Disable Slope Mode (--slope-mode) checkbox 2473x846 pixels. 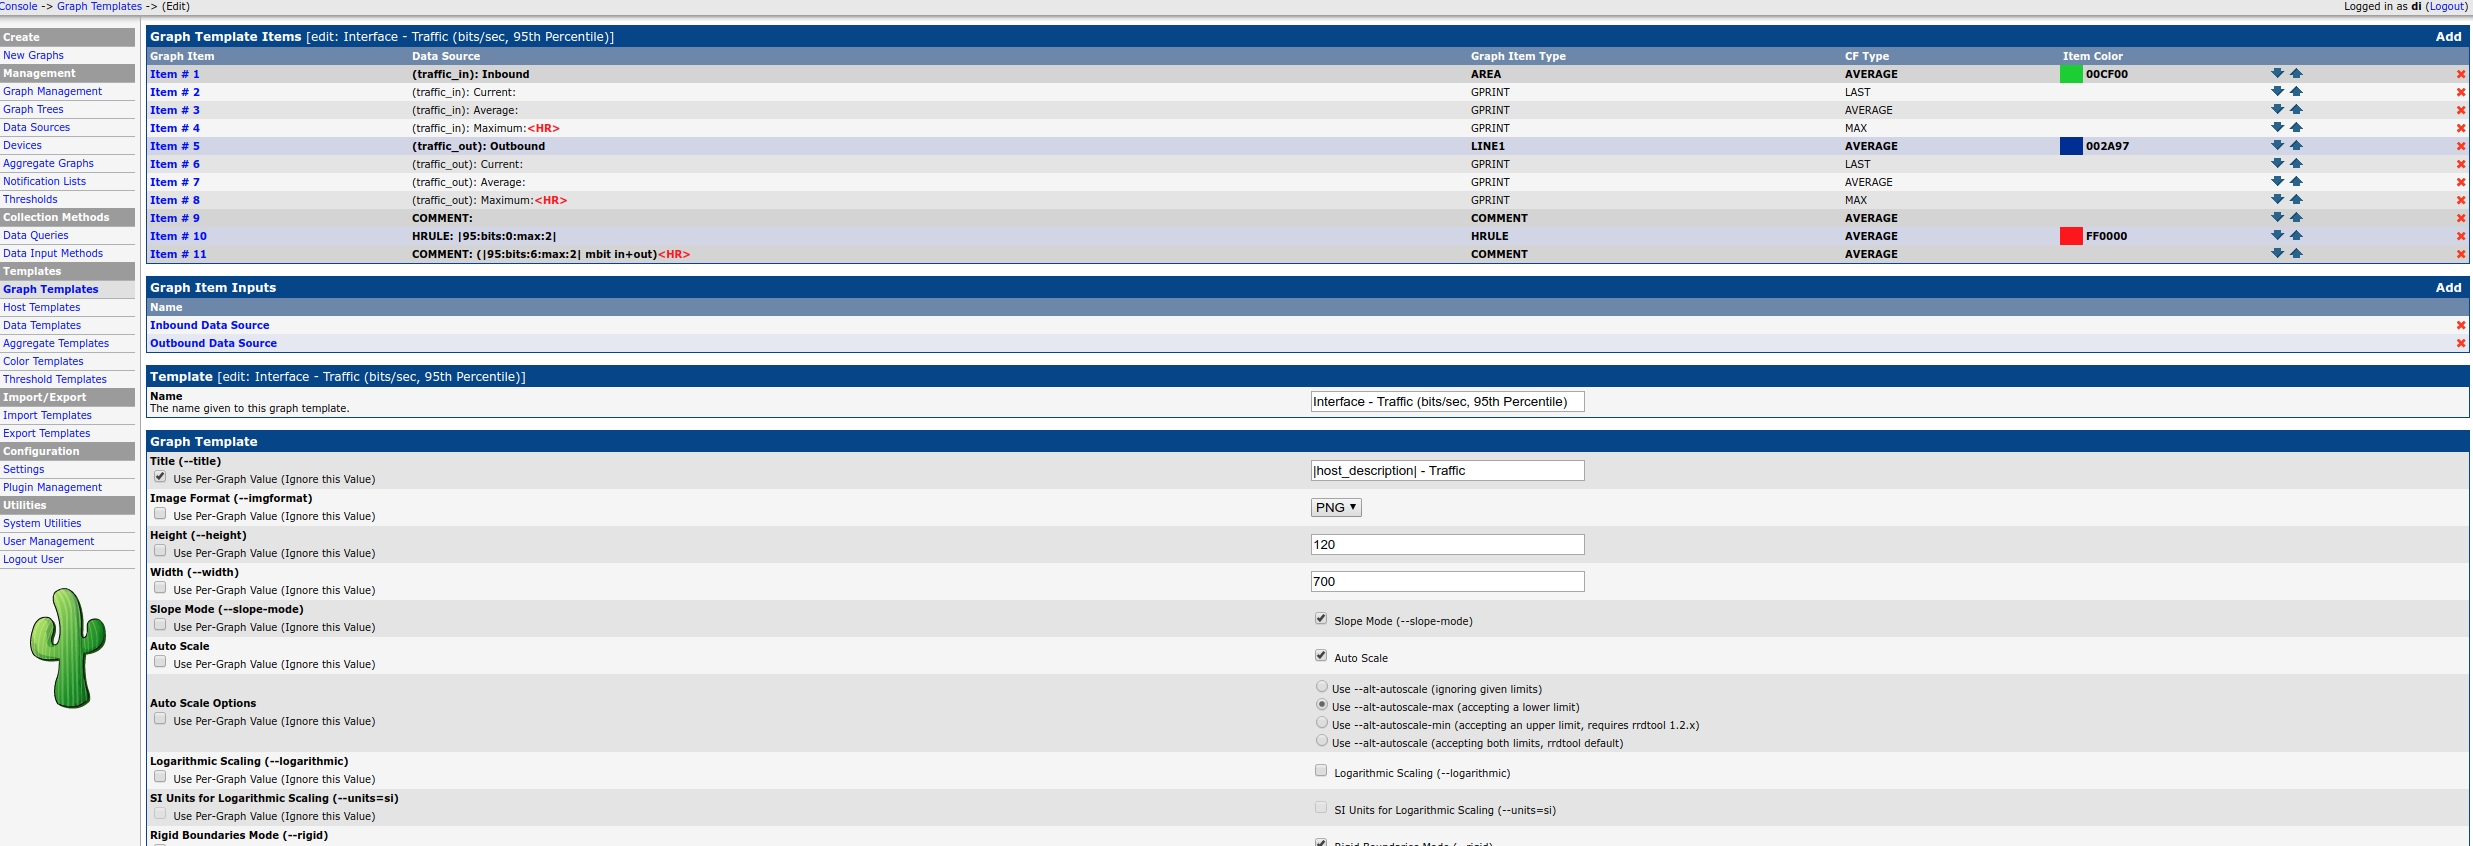(x=1321, y=619)
